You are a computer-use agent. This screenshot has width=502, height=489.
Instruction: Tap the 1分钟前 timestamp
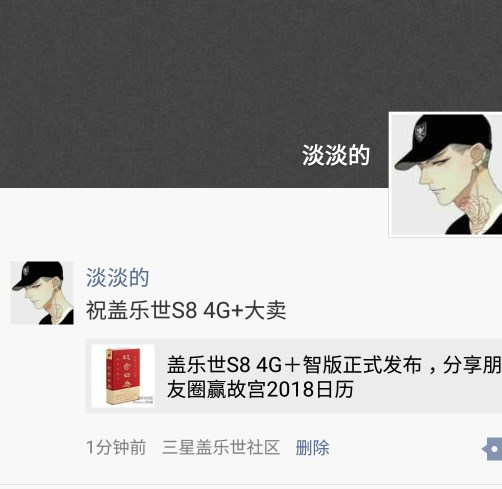(x=116, y=447)
